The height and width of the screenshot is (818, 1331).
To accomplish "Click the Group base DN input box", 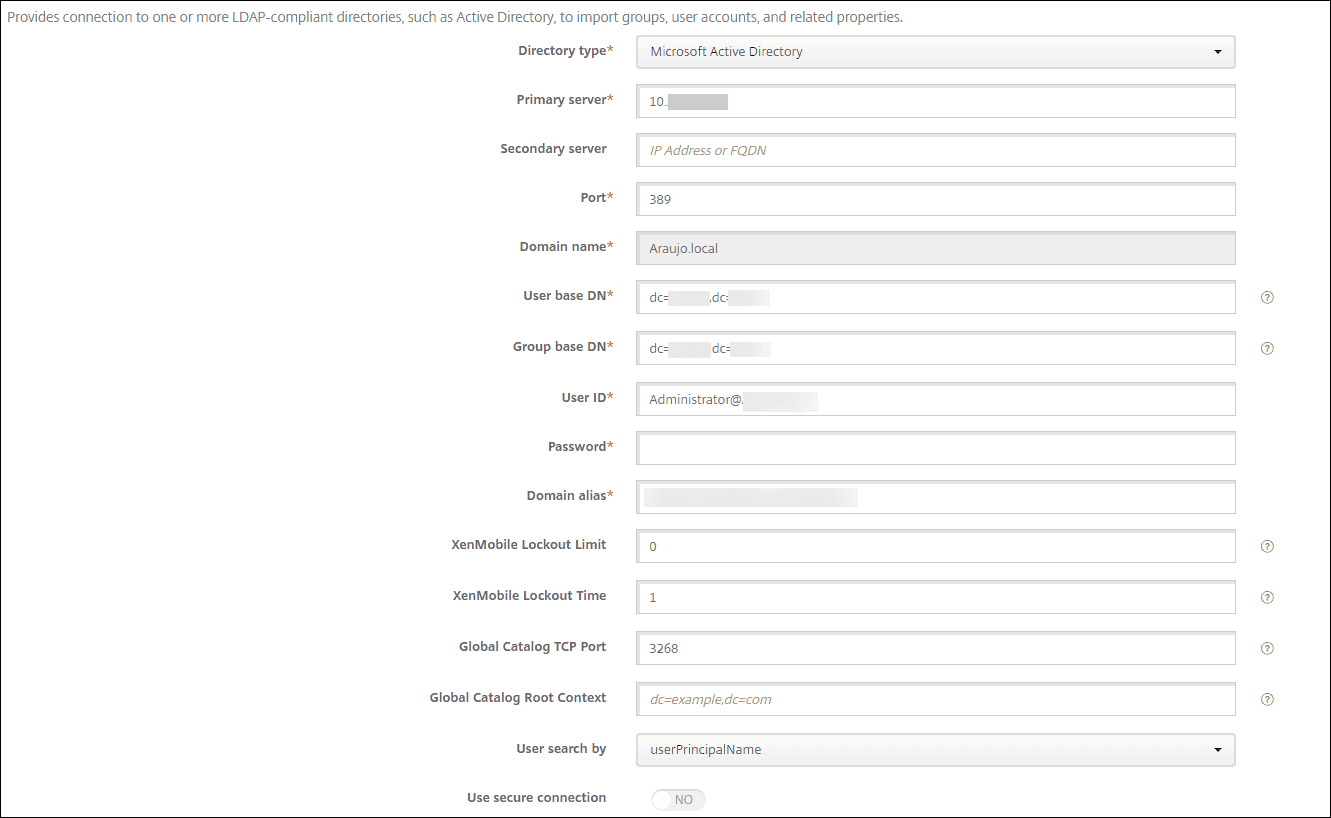I will [x=935, y=348].
